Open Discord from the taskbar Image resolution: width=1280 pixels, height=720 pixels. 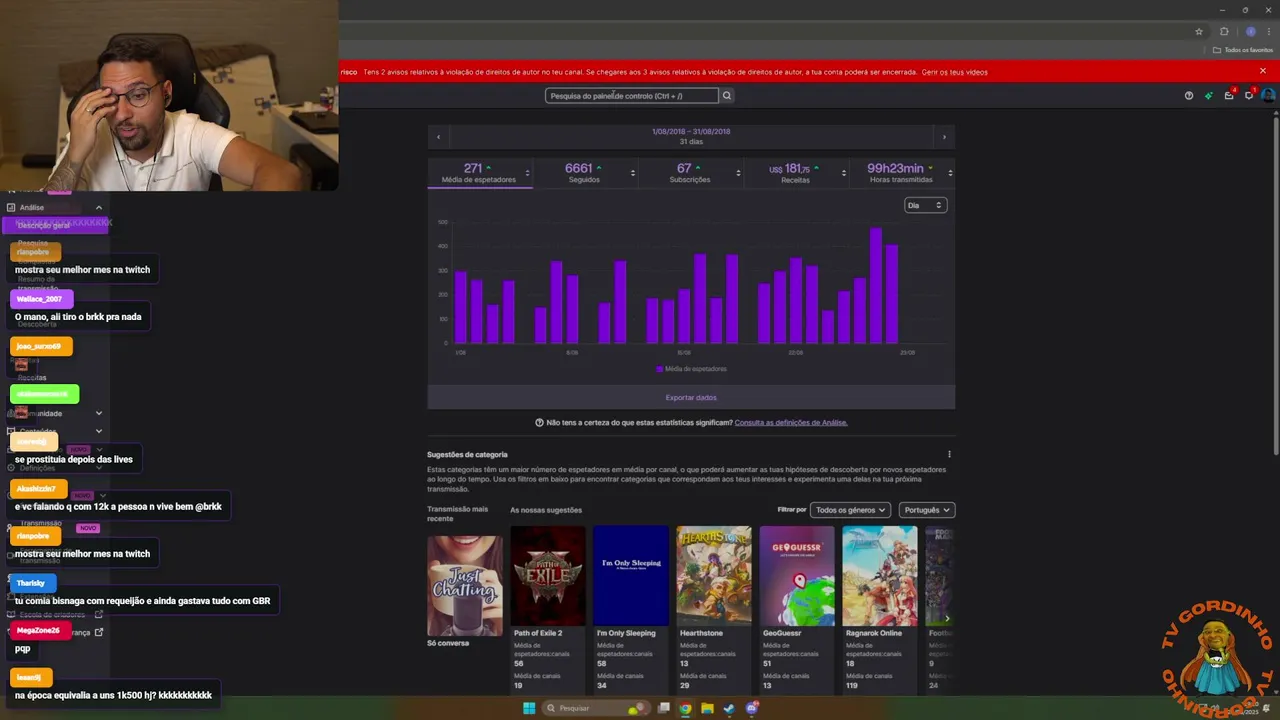752,708
